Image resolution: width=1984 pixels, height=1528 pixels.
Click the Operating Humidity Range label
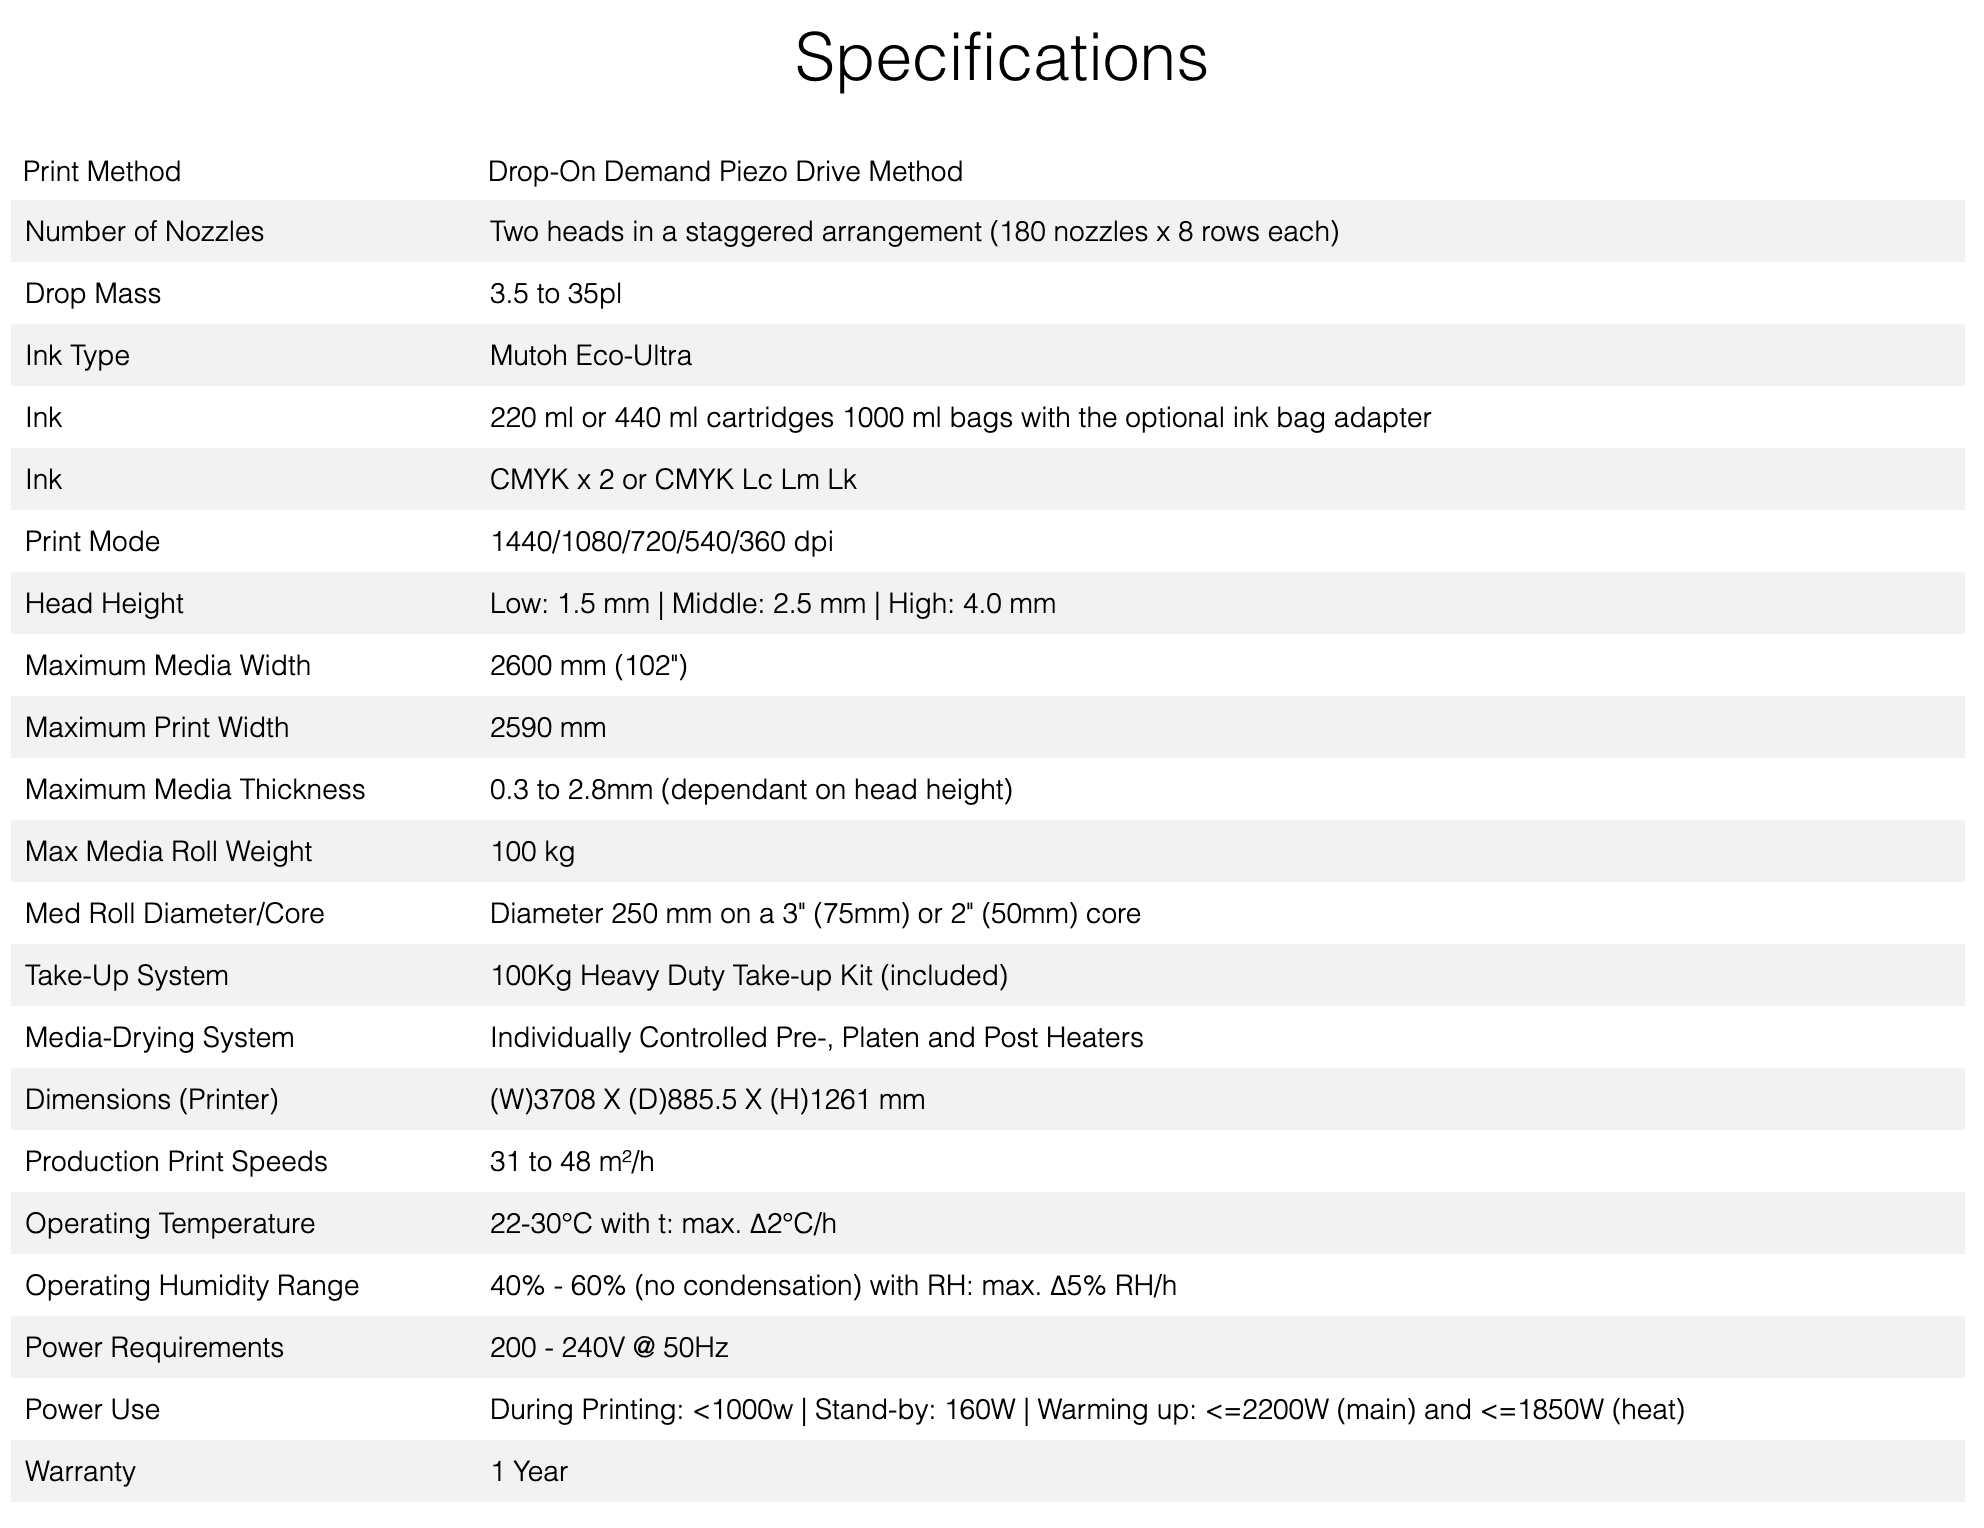tap(192, 1286)
